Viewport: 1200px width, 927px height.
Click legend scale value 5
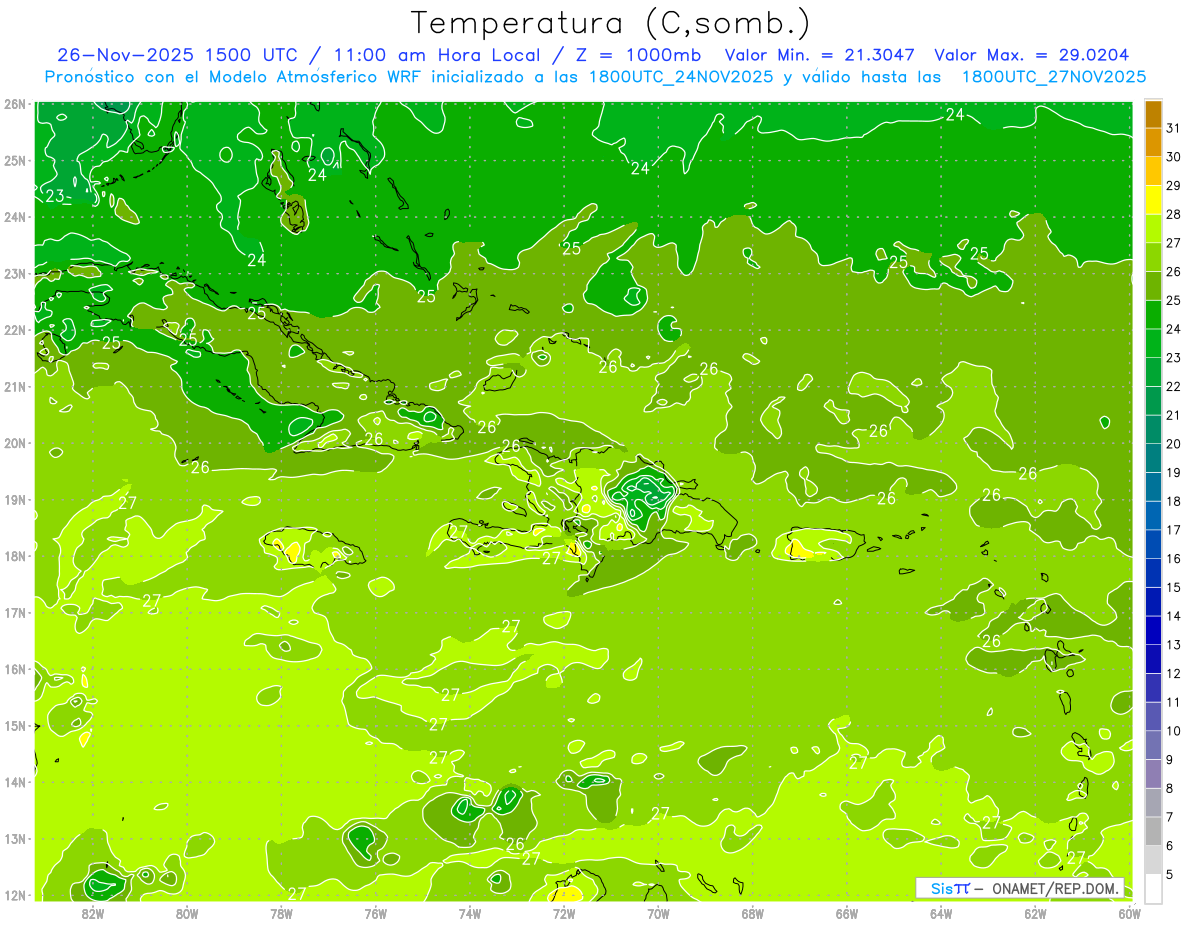coord(1171,874)
